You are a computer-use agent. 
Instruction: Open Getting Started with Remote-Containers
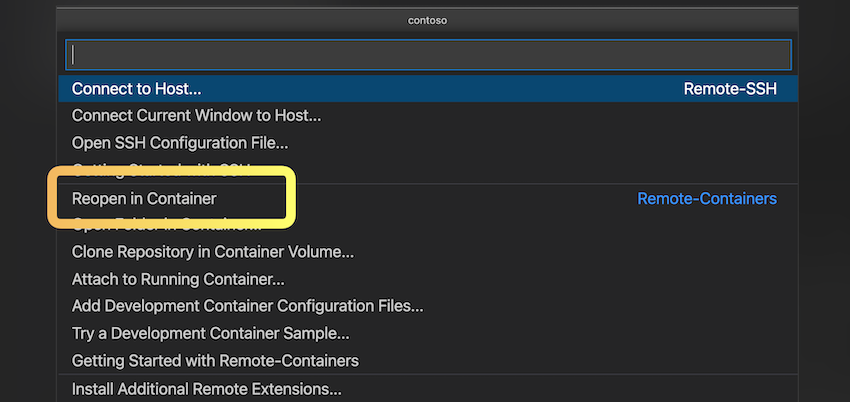click(215, 360)
